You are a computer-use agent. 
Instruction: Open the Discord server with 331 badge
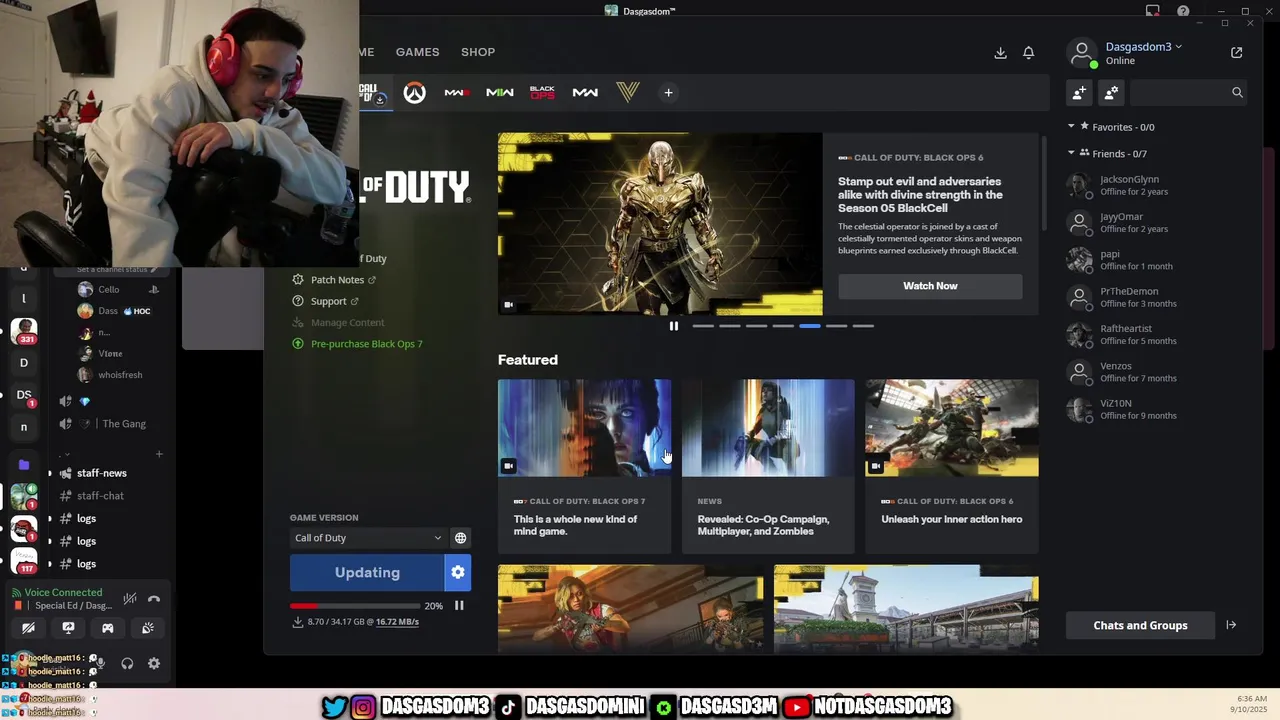pyautogui.click(x=24, y=331)
